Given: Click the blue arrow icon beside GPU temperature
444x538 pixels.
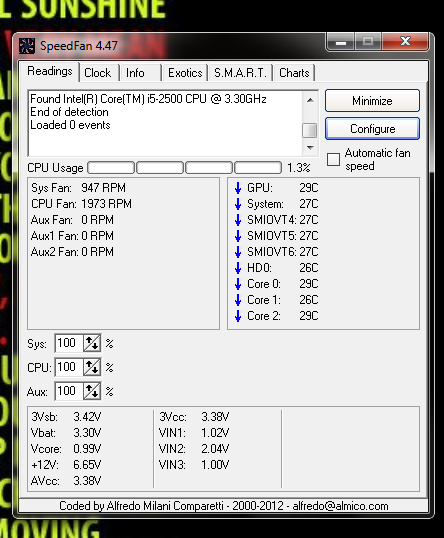Looking at the screenshot, I should pos(238,188).
